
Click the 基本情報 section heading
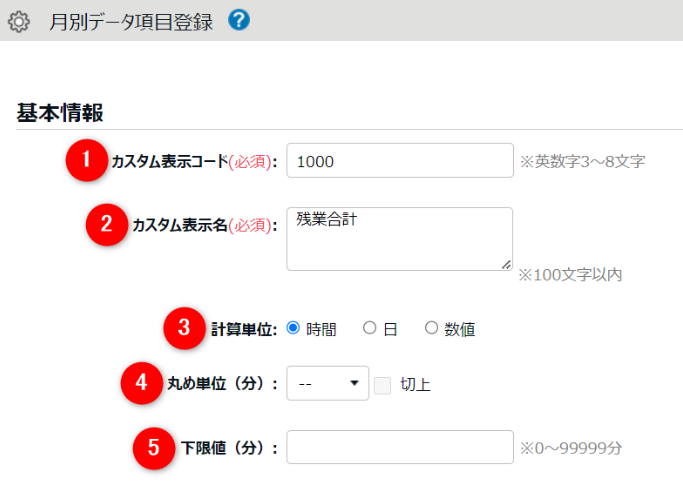61,112
